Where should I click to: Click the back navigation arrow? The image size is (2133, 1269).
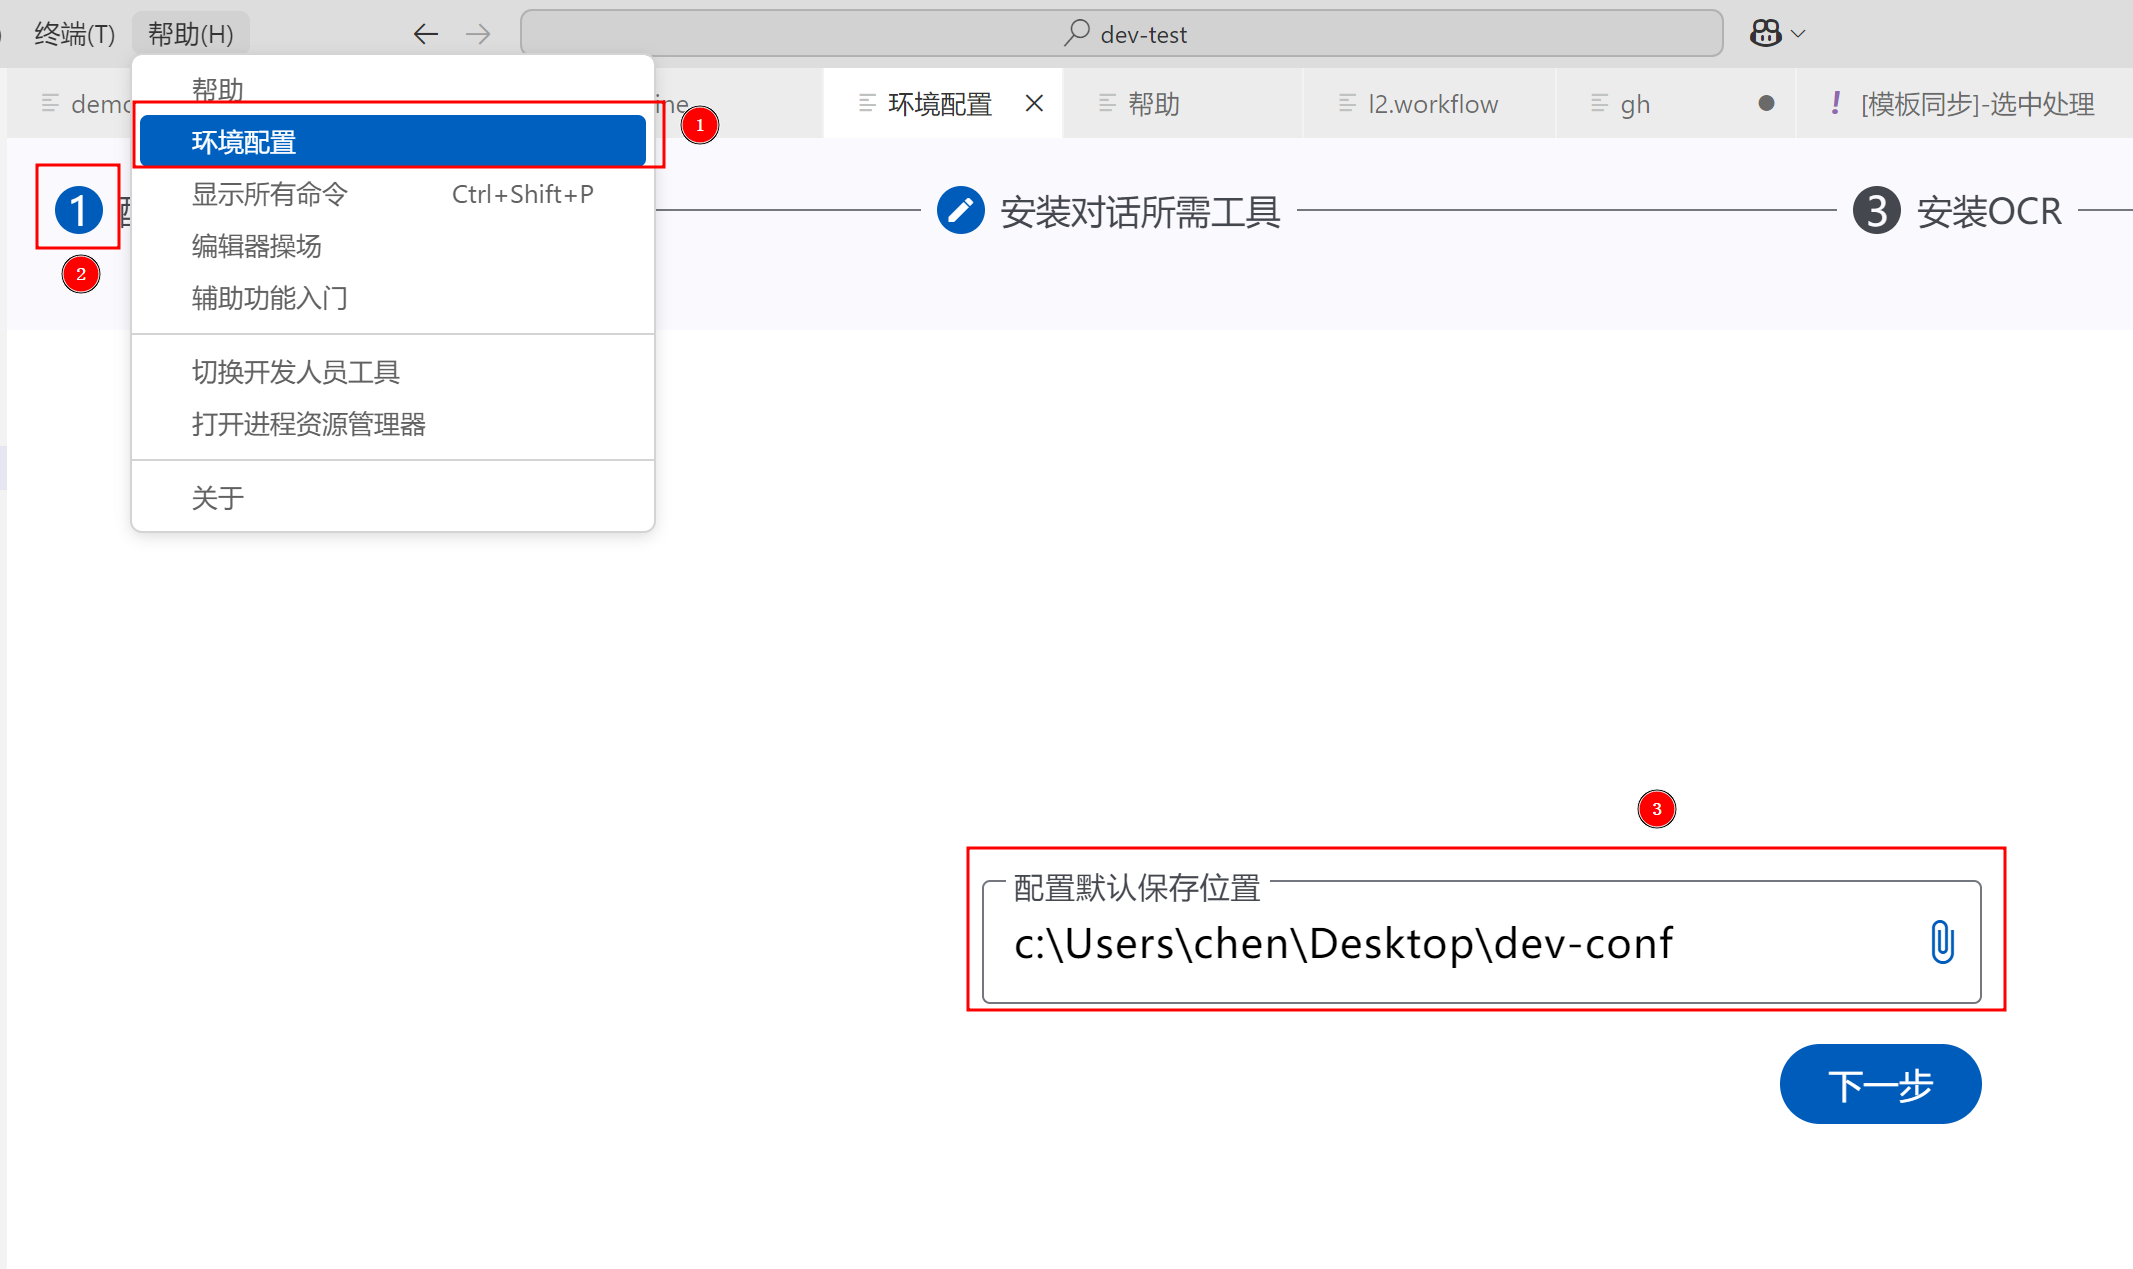pyautogui.click(x=426, y=34)
